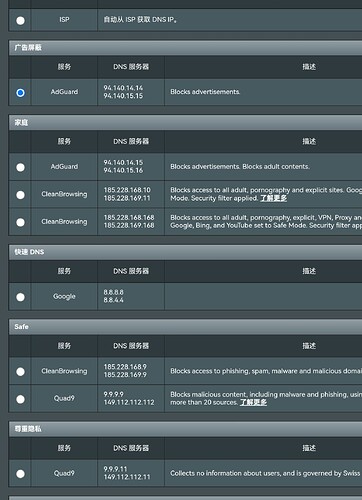The height and width of the screenshot is (500, 362).
Task: Select the ISP radio button
Action: (20, 20)
